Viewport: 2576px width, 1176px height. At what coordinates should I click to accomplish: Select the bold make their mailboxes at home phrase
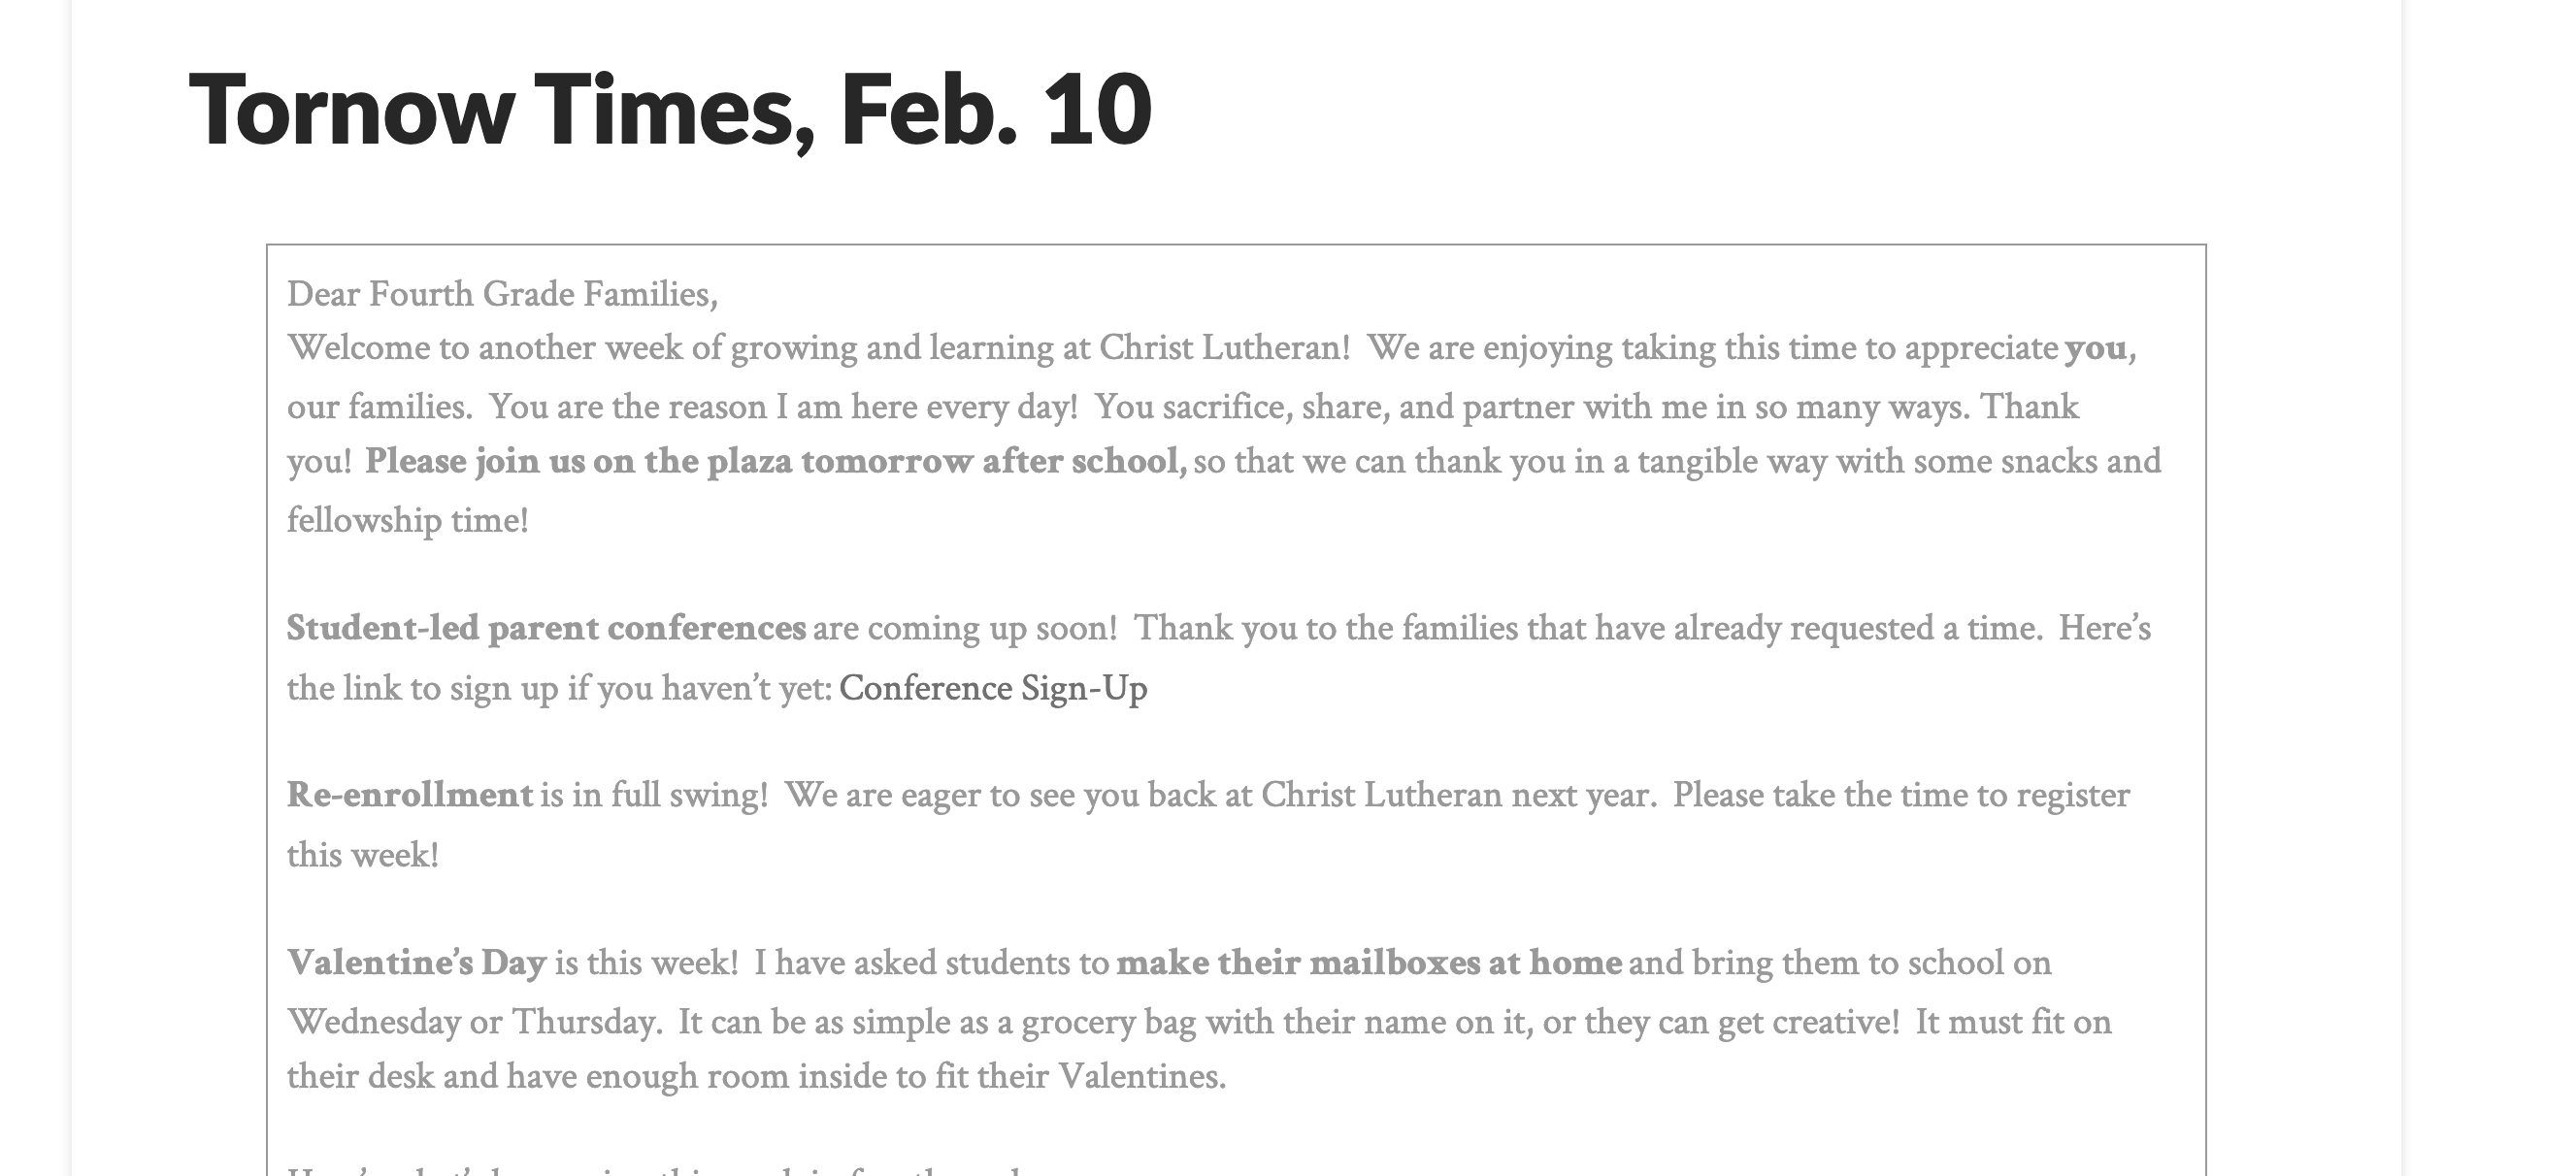(1369, 963)
